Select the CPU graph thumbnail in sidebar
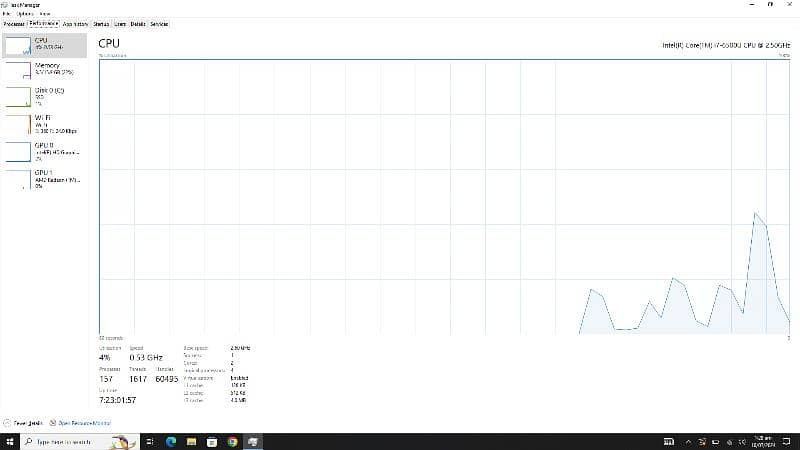Screen dimensions: 800x450 coord(18,45)
